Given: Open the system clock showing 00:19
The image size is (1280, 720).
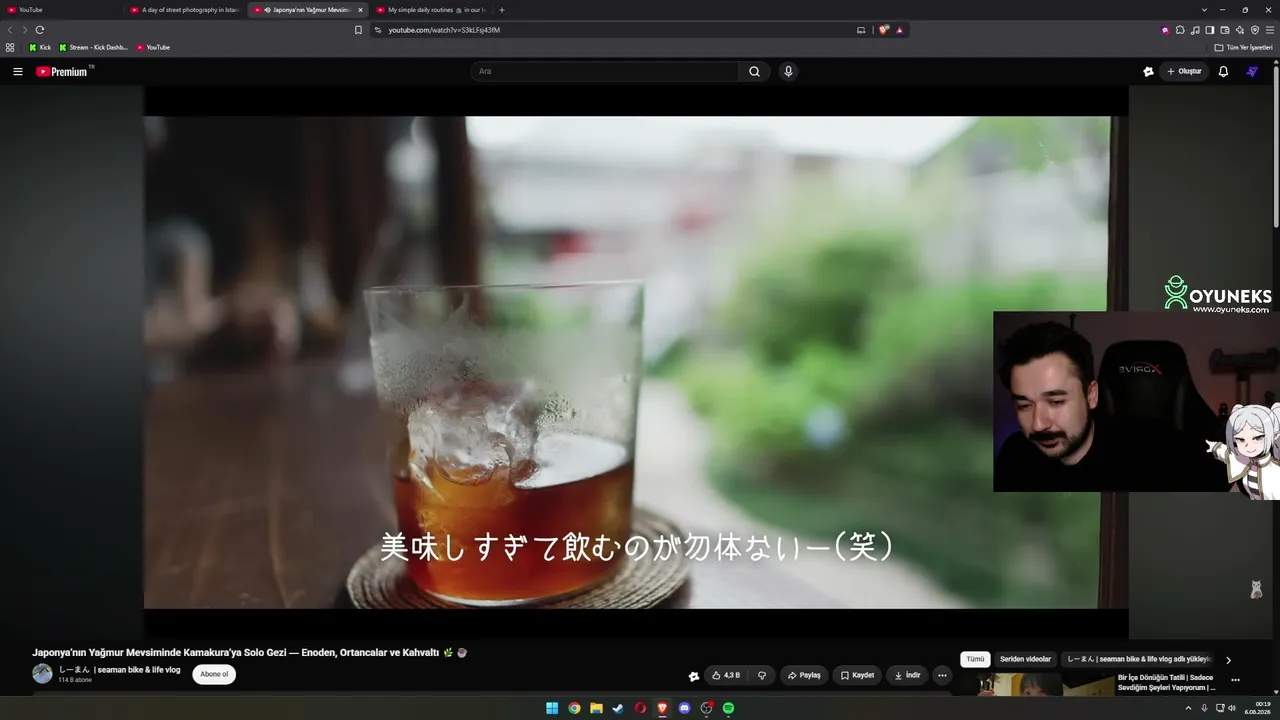Looking at the screenshot, I should click(x=1258, y=708).
